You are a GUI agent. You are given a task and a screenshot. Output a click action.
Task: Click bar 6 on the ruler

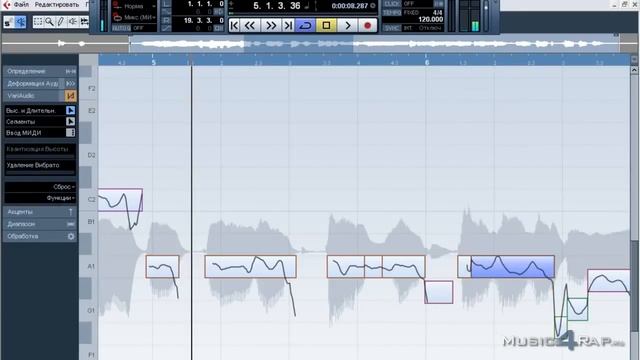pos(427,62)
